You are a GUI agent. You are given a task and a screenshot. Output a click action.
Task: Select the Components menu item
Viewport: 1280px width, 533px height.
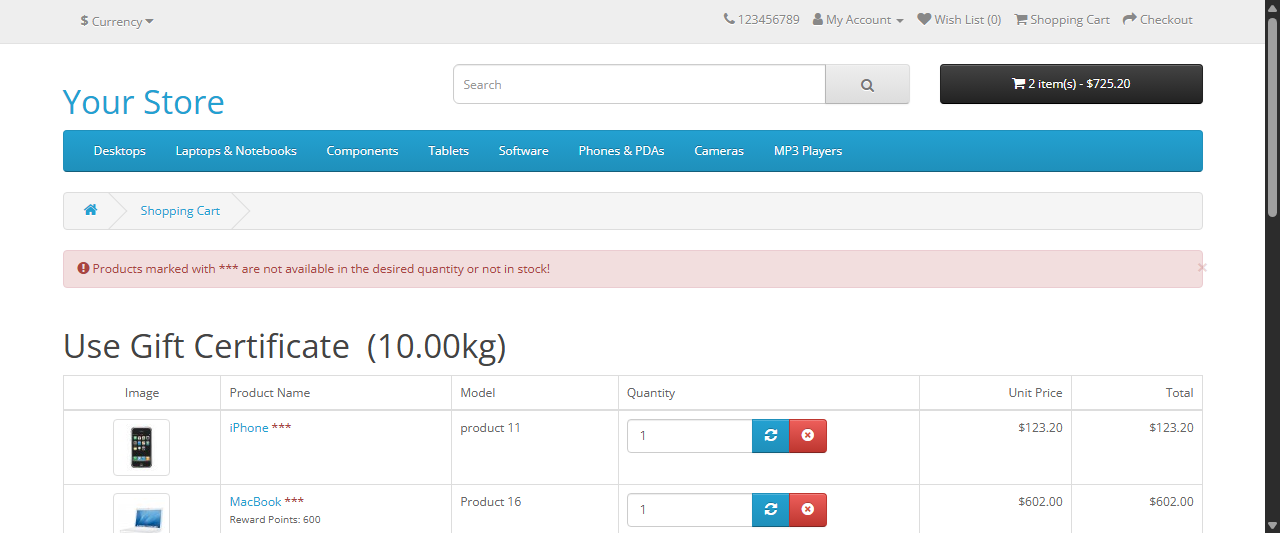pyautogui.click(x=362, y=151)
